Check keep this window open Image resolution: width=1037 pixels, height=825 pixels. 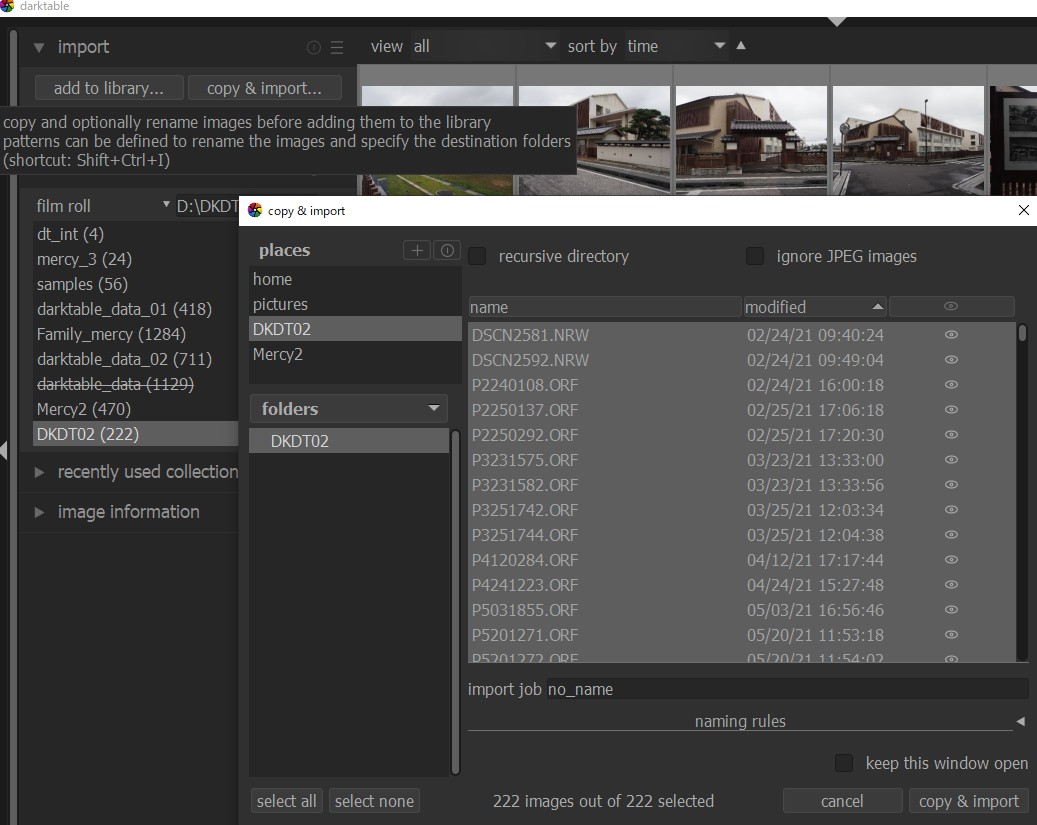[x=844, y=763]
